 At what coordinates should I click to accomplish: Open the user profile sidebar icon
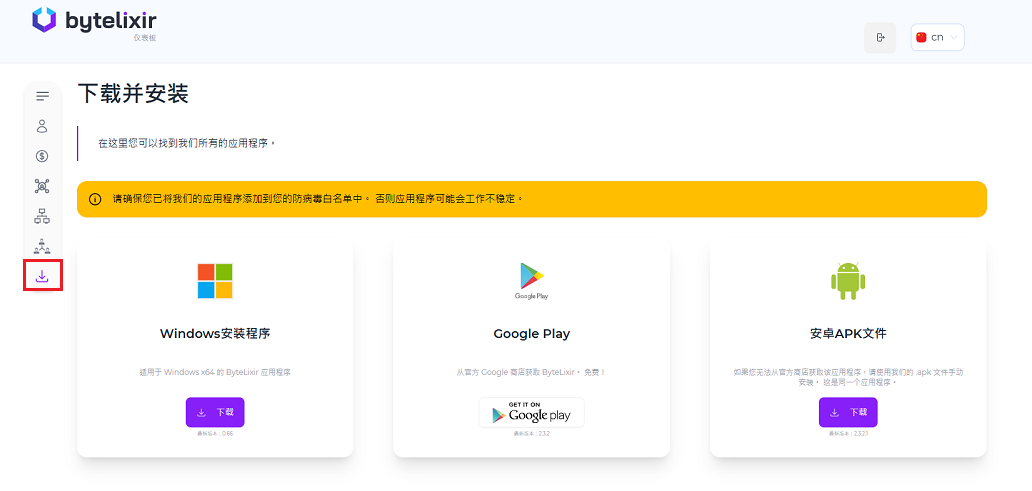(42, 126)
